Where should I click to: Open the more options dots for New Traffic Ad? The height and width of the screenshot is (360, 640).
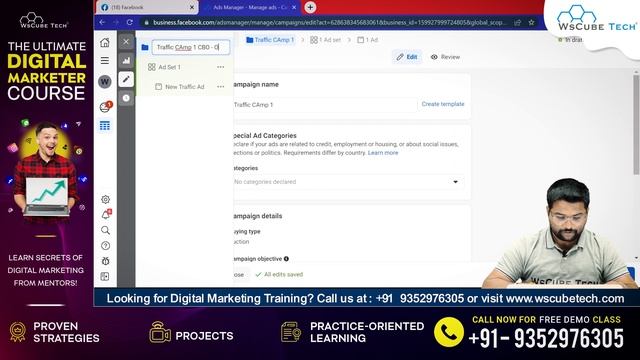[220, 87]
